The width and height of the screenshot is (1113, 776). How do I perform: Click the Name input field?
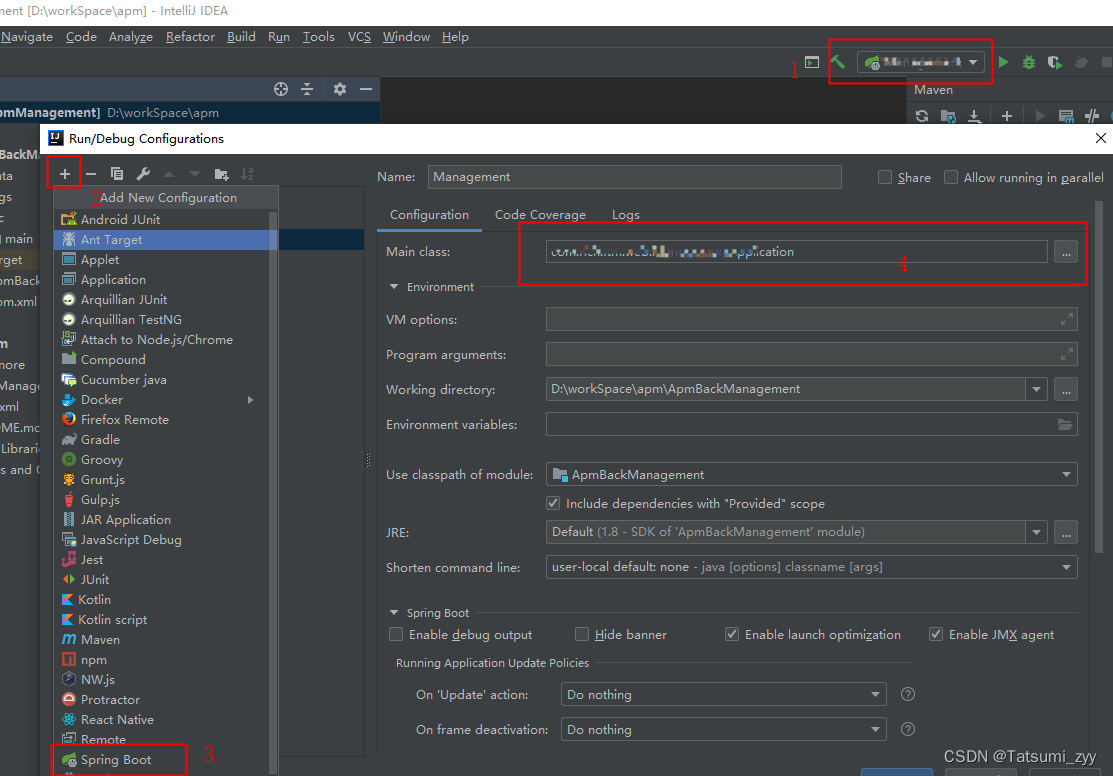[635, 177]
